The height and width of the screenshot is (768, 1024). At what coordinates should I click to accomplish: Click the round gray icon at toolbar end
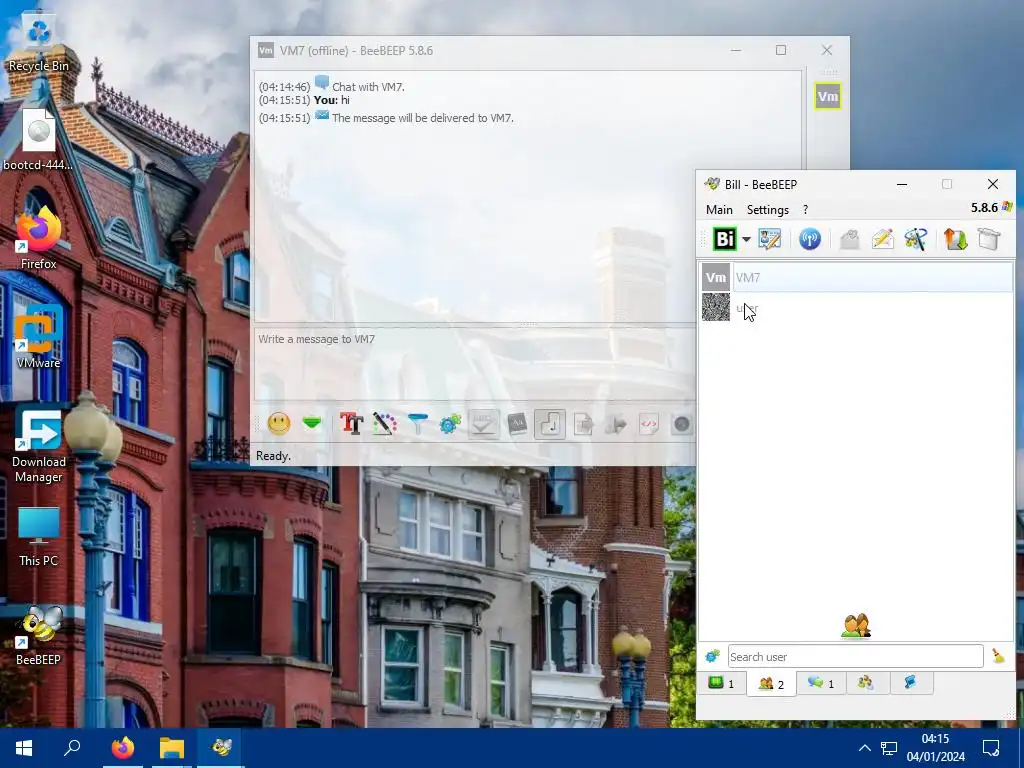click(x=681, y=424)
